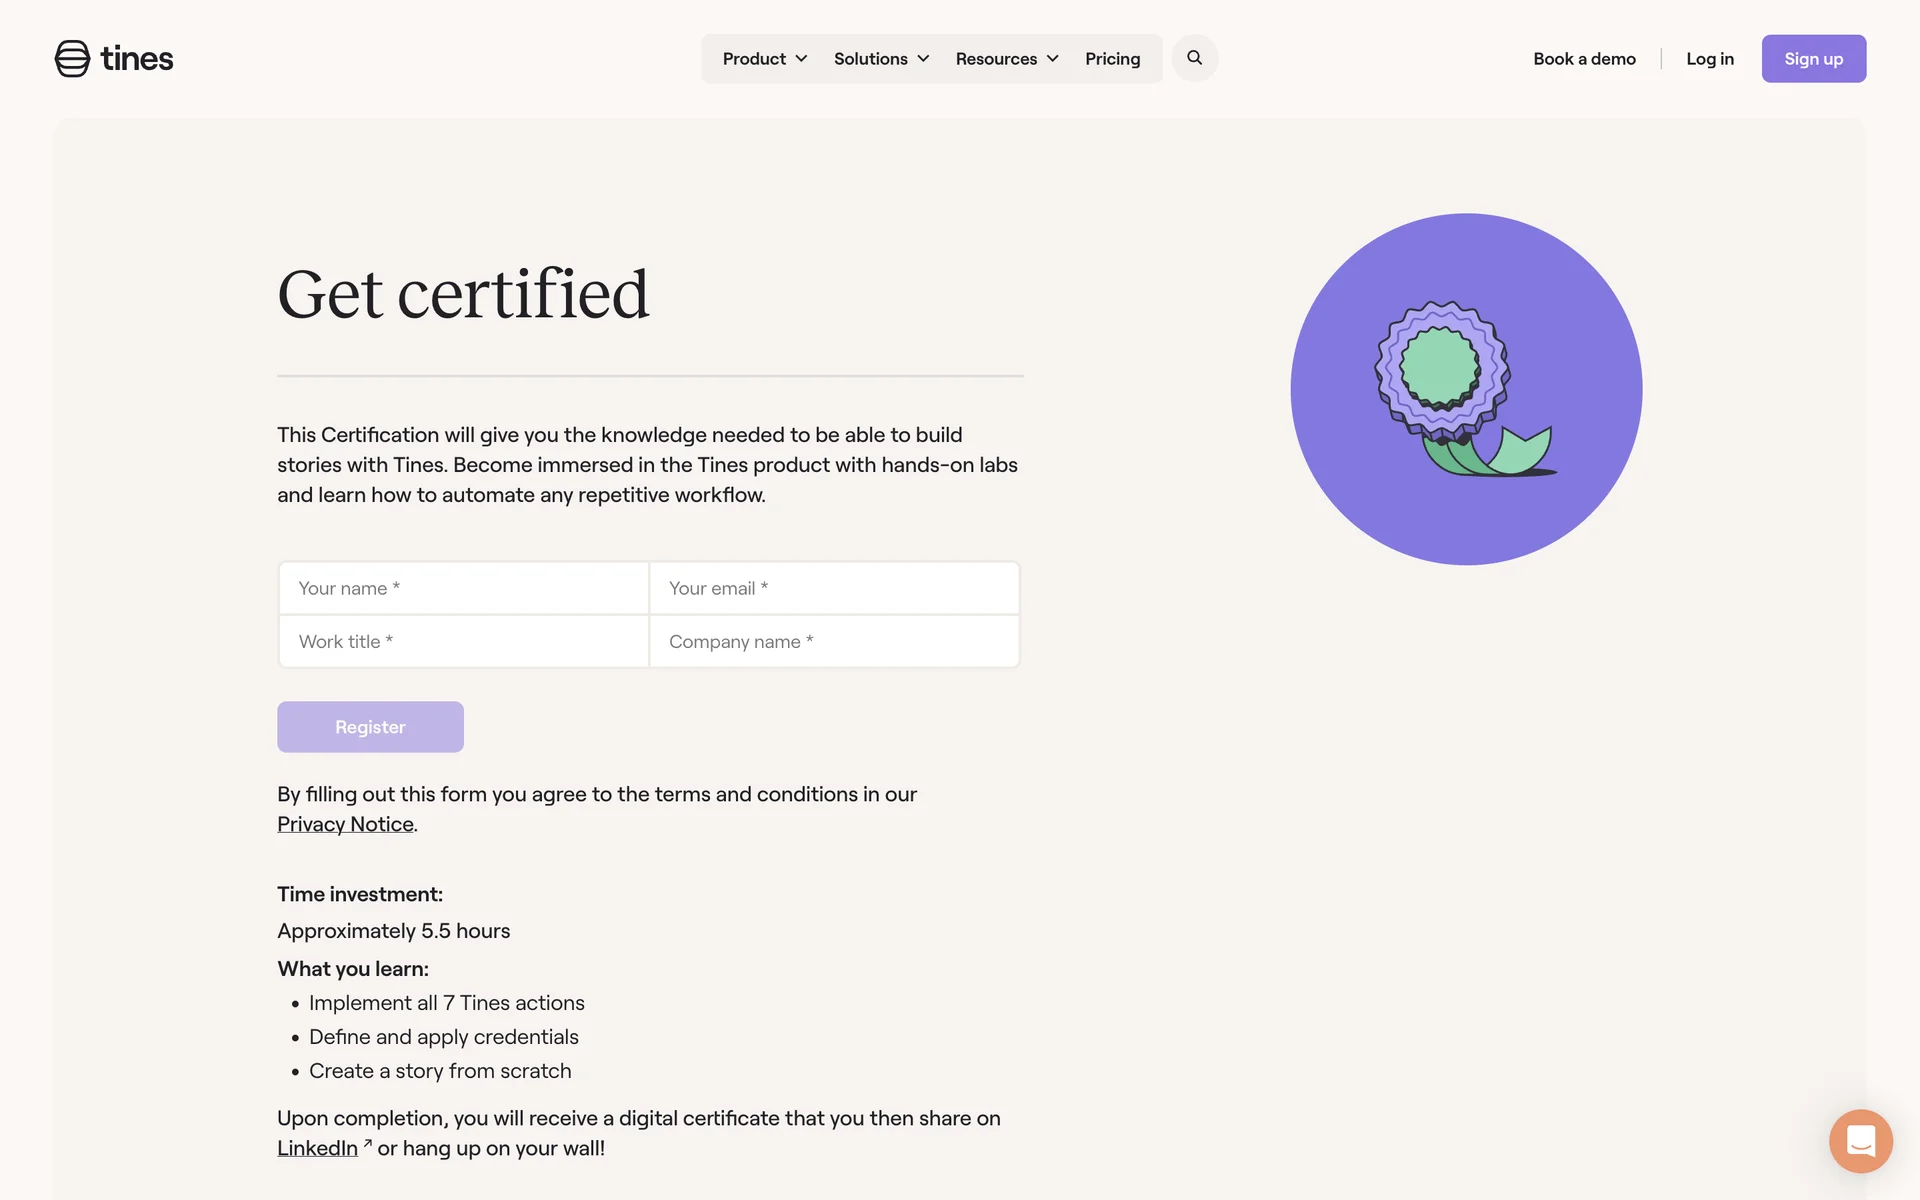Expand the Resources dropdown menu
1920x1200 pixels.
(1006, 59)
